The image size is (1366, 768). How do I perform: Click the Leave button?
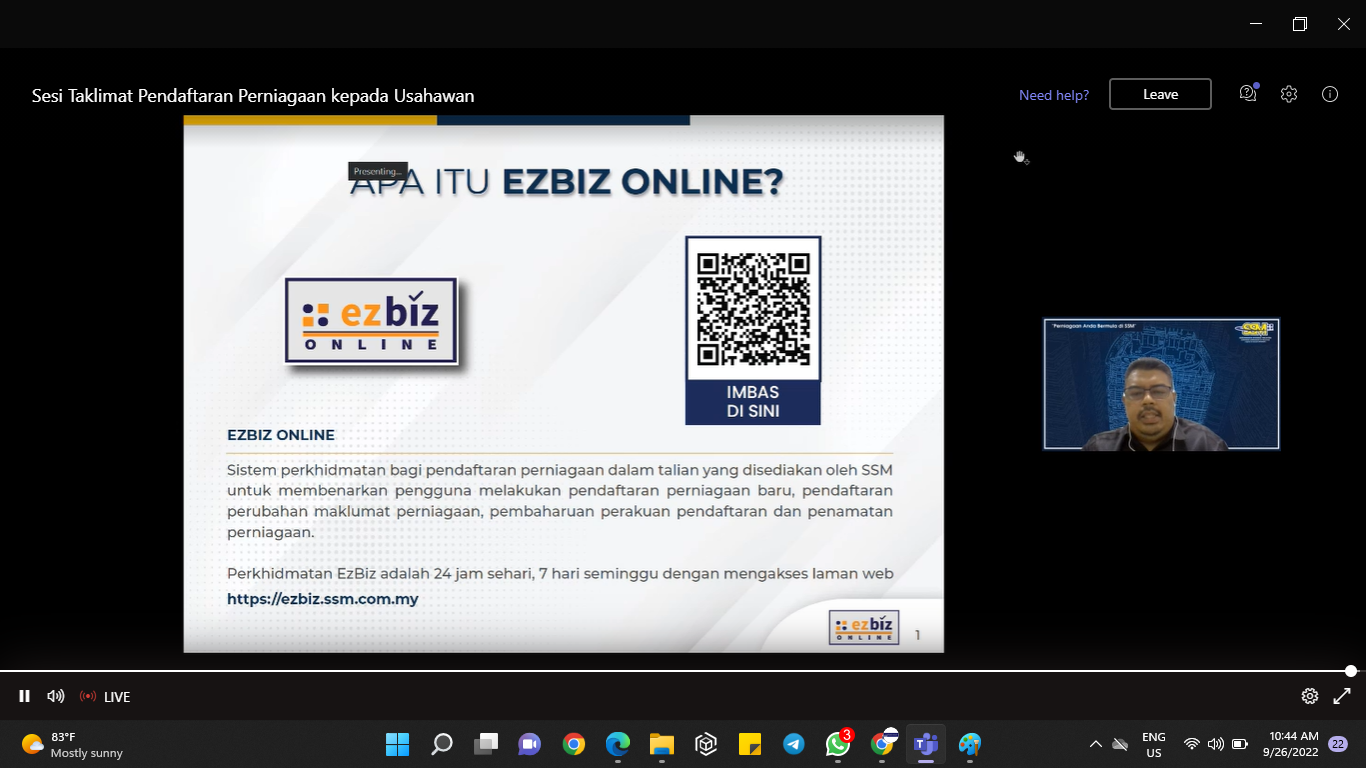(1160, 94)
